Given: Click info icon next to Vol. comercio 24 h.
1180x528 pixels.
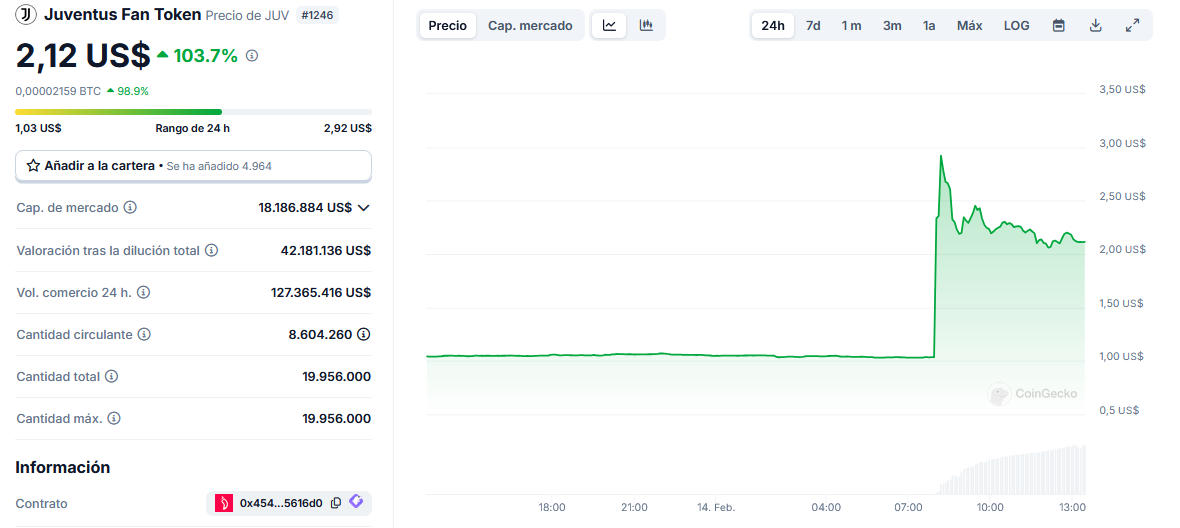Looking at the screenshot, I should click(143, 292).
